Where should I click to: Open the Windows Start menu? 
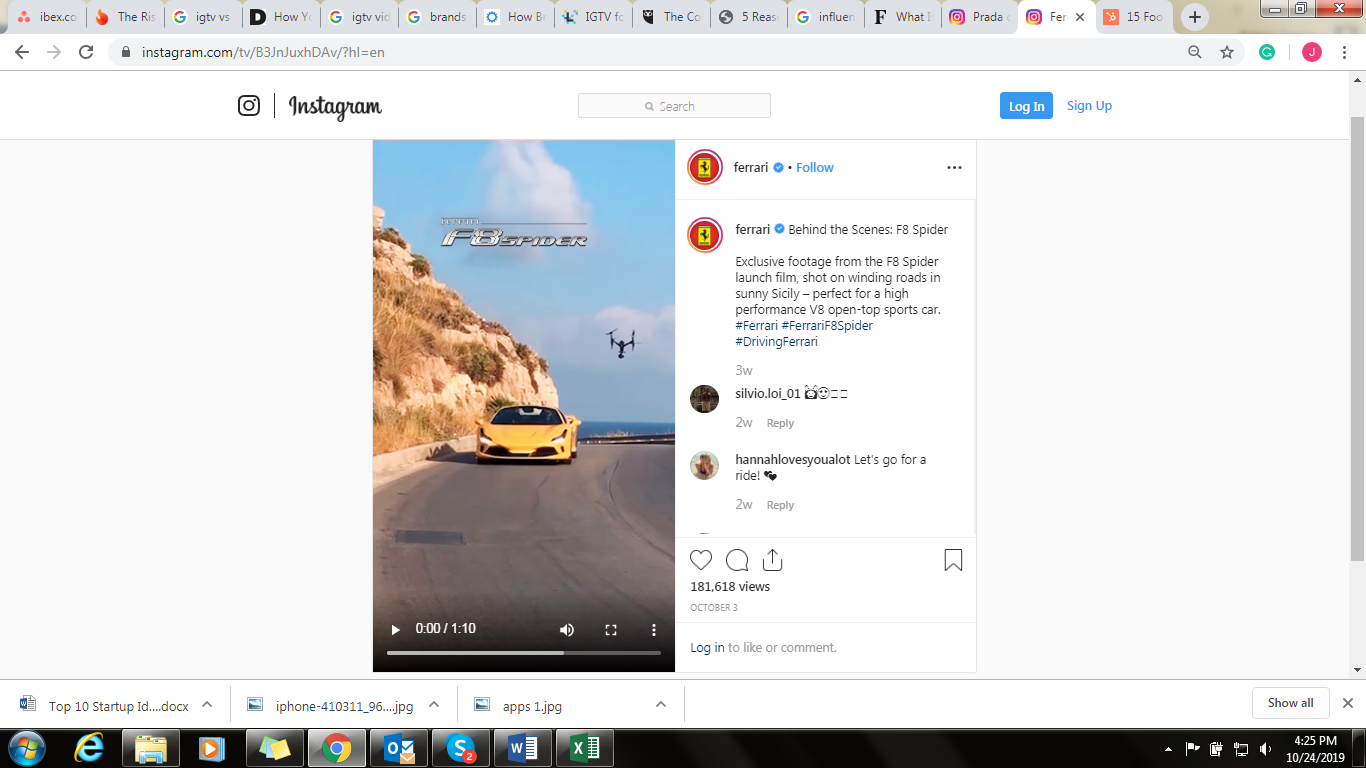click(x=25, y=748)
